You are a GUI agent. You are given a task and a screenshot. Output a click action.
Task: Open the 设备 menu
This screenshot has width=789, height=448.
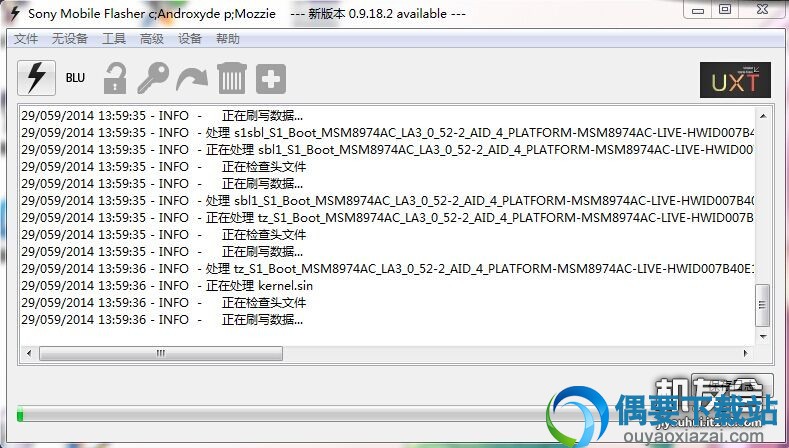tap(190, 39)
